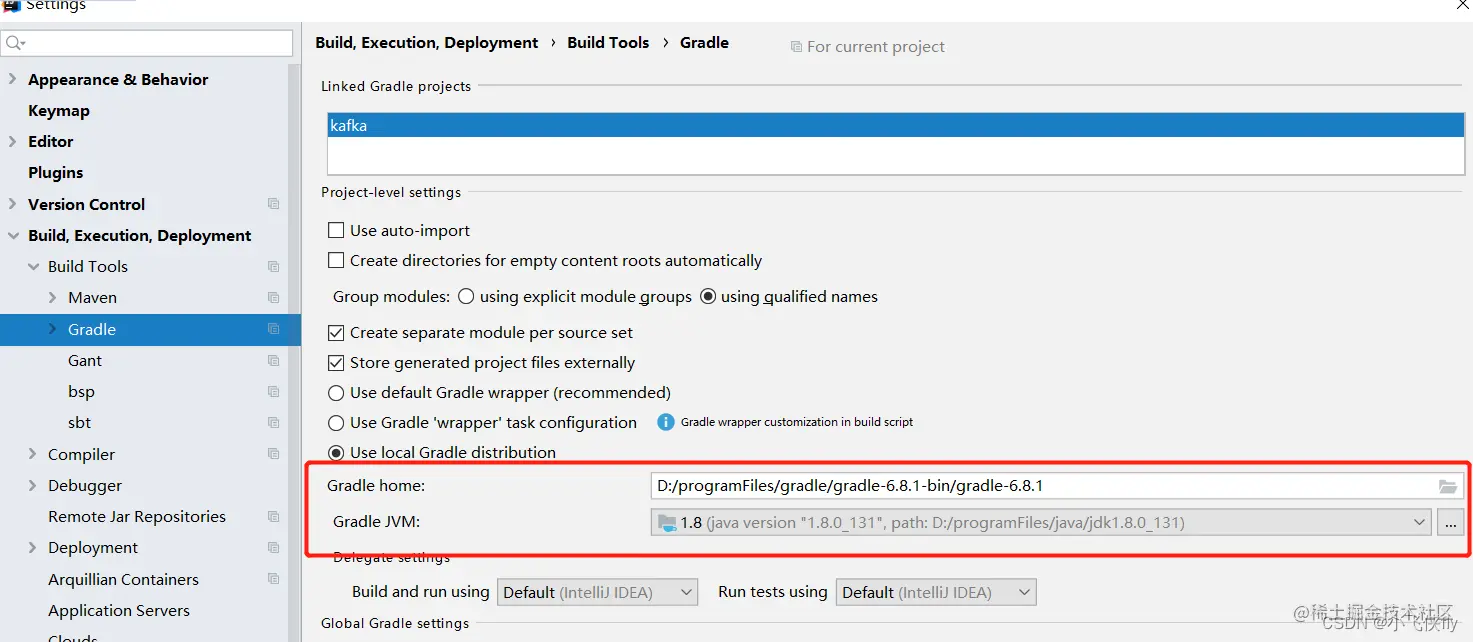Click Build, Execution, Deployment breadcrumb

click(x=427, y=42)
